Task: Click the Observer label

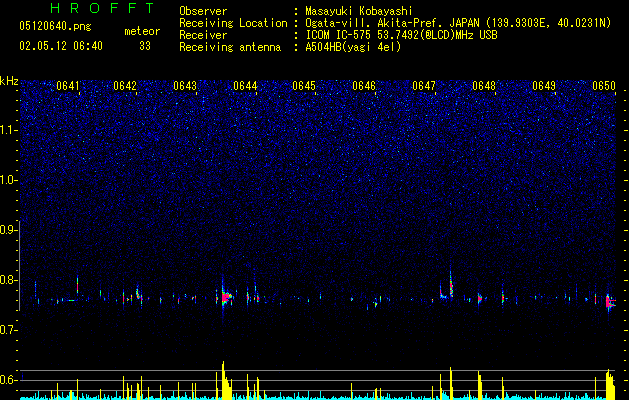Action: coord(203,11)
